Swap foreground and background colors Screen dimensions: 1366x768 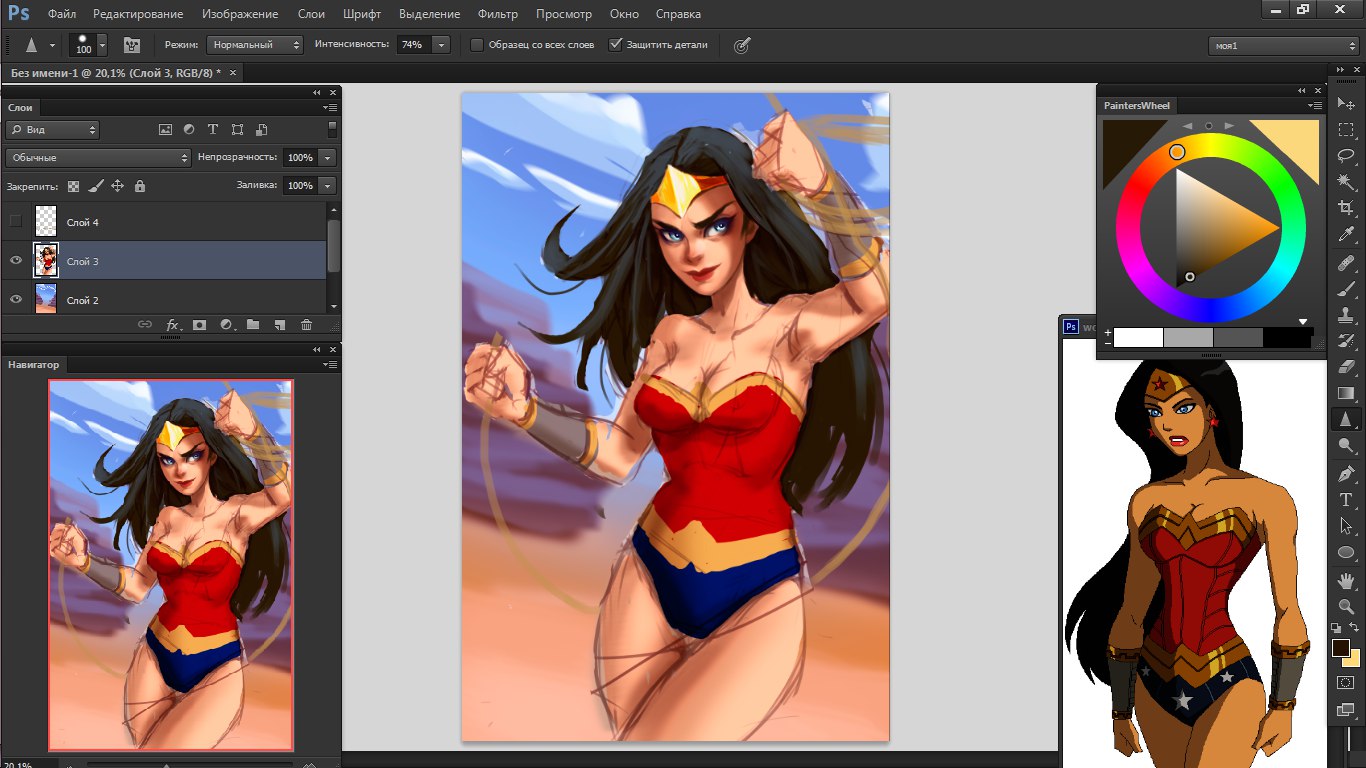(1354, 627)
